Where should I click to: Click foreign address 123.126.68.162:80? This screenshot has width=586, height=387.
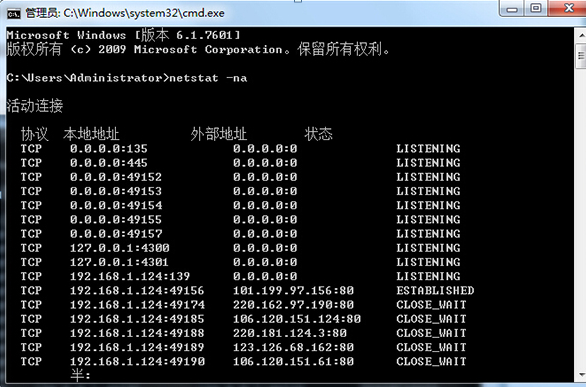(x=293, y=347)
